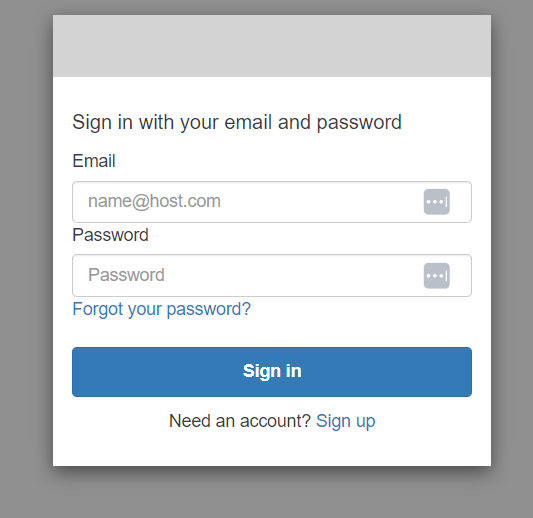
Task: Create an account via Sign up
Action: [346, 421]
